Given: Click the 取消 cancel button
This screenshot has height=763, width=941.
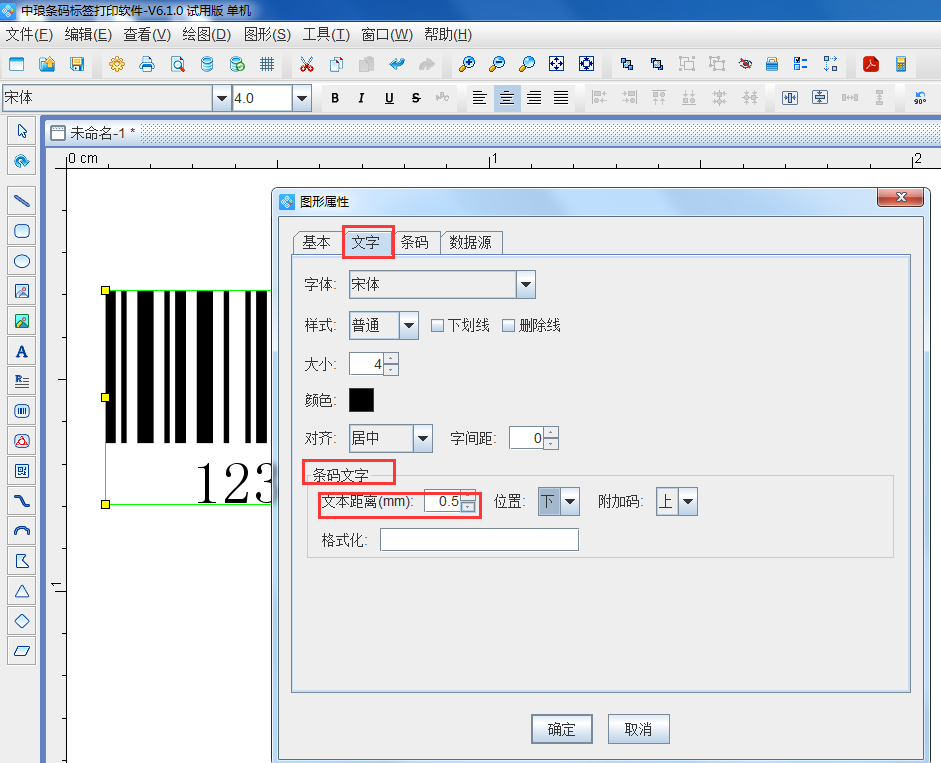Looking at the screenshot, I should (638, 729).
